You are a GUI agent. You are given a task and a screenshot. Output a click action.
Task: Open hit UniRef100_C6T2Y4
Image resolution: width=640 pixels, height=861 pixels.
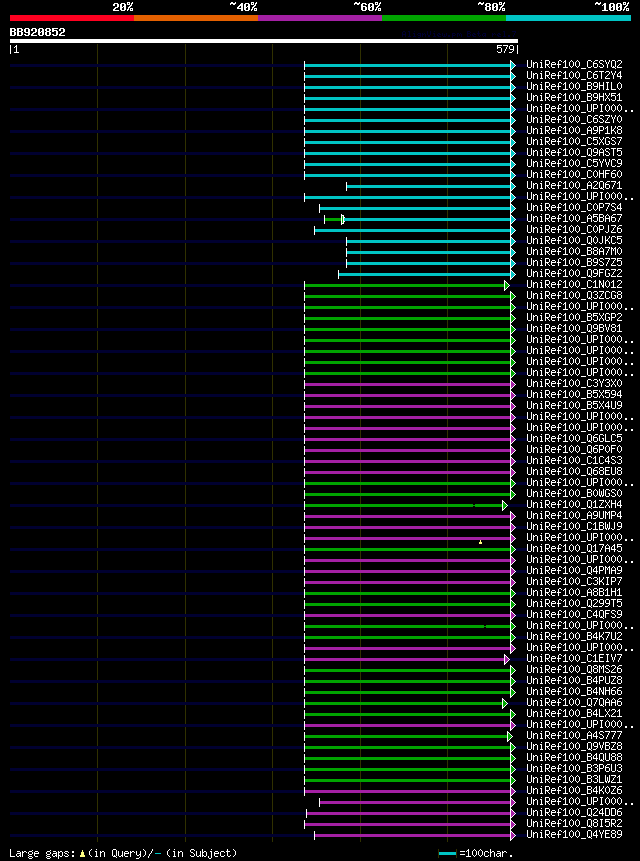574,76
